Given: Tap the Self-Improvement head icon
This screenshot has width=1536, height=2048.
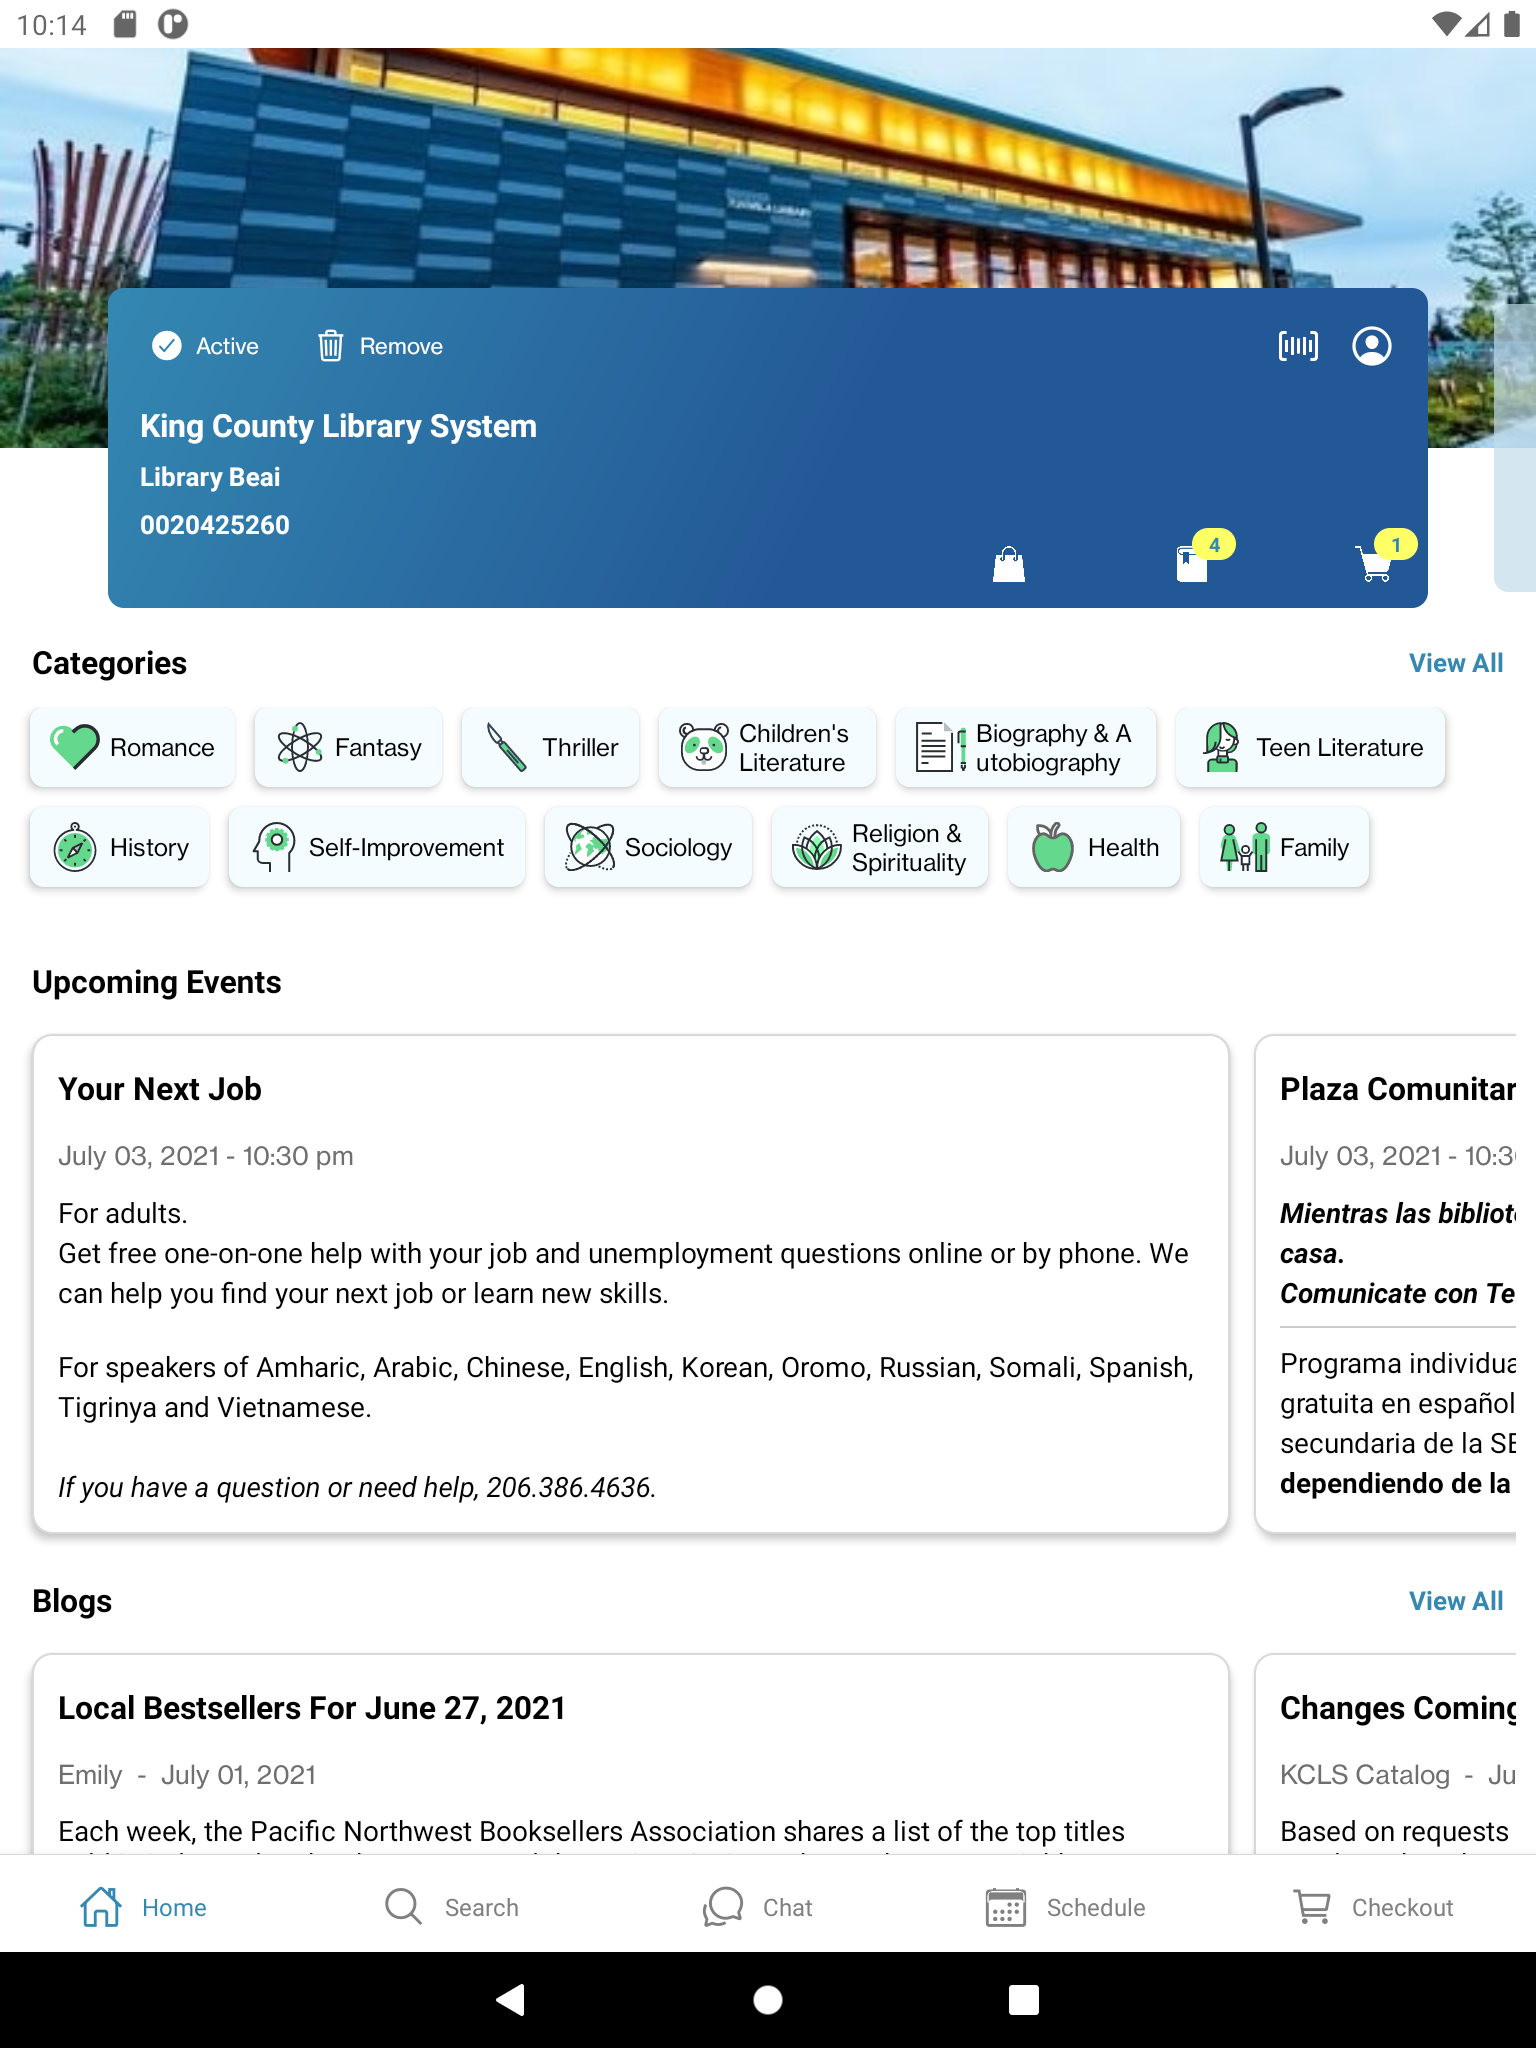Looking at the screenshot, I should (x=274, y=848).
